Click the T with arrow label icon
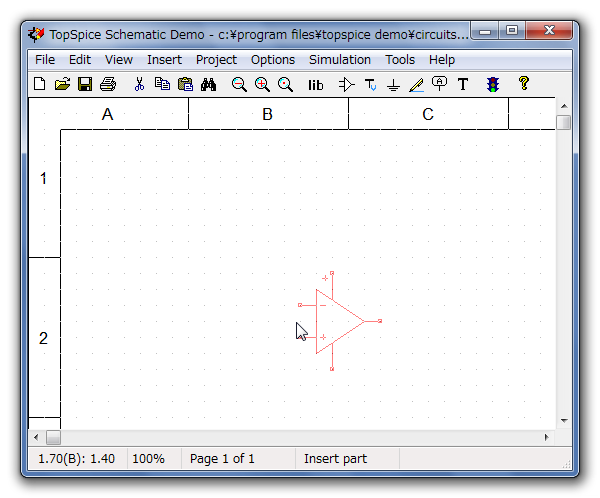600x498 pixels. pos(370,84)
